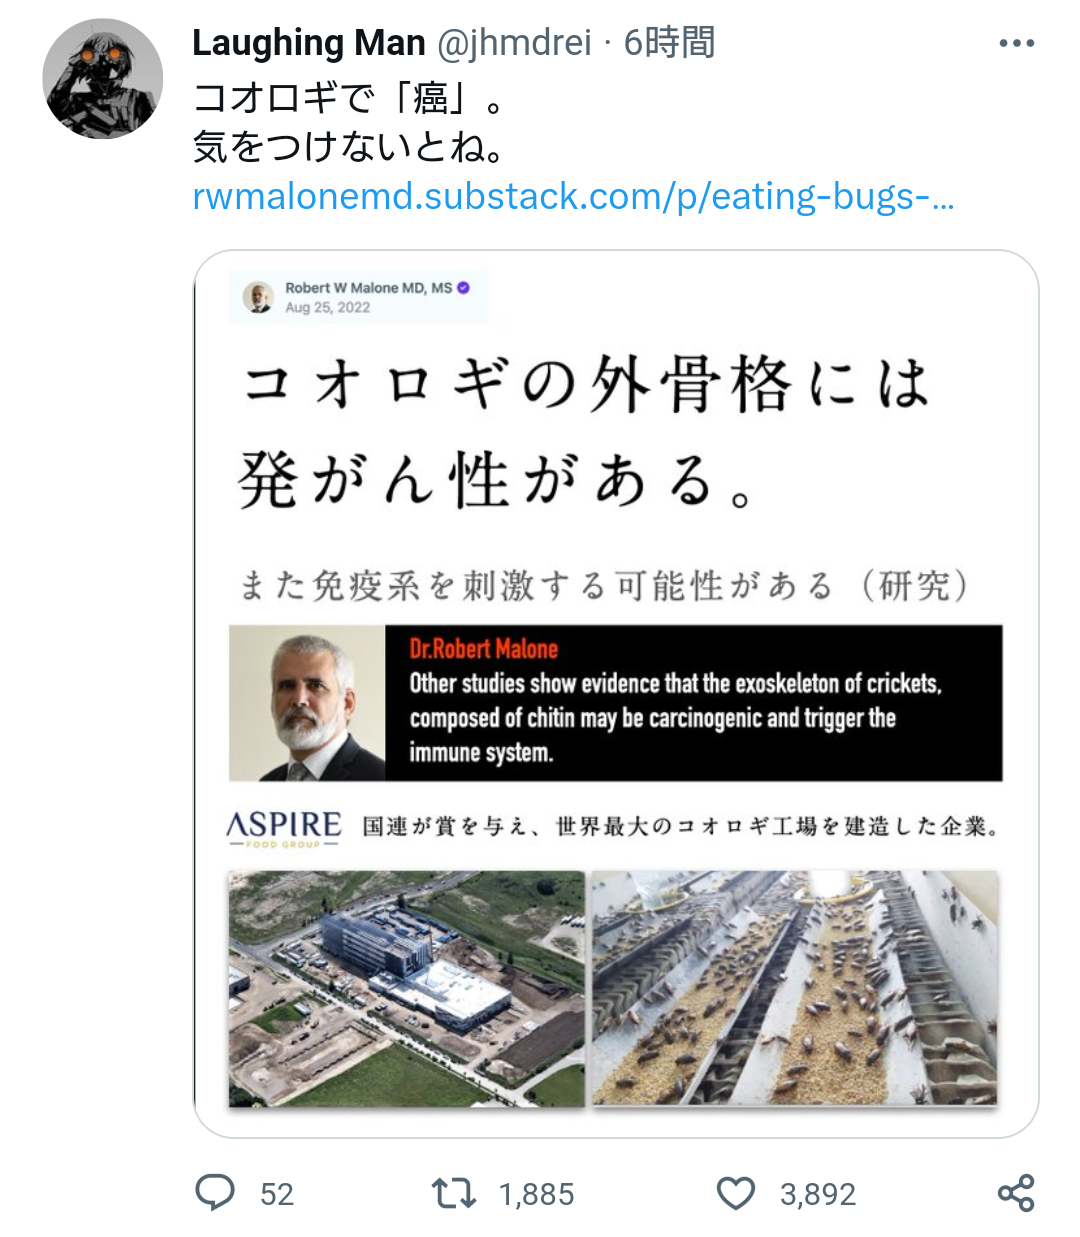Click the crickets on conveyor photo
This screenshot has width=1080, height=1237.
pos(795,988)
